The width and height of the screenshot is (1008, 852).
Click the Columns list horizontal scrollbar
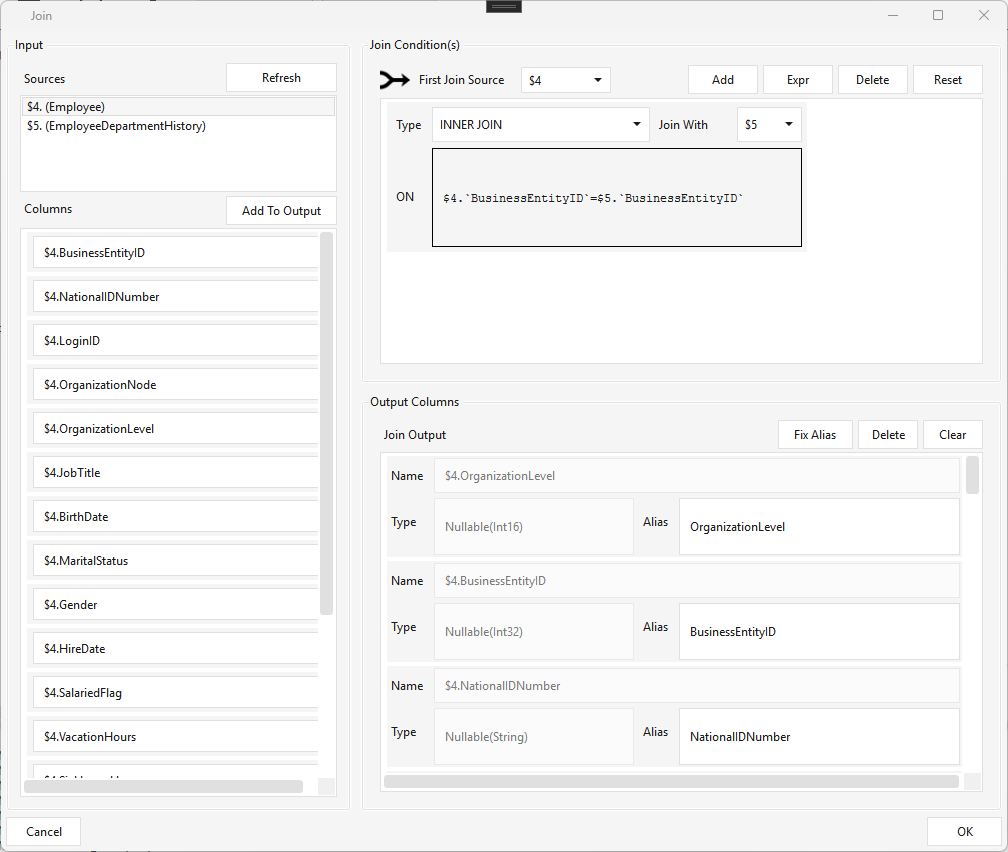[163, 786]
